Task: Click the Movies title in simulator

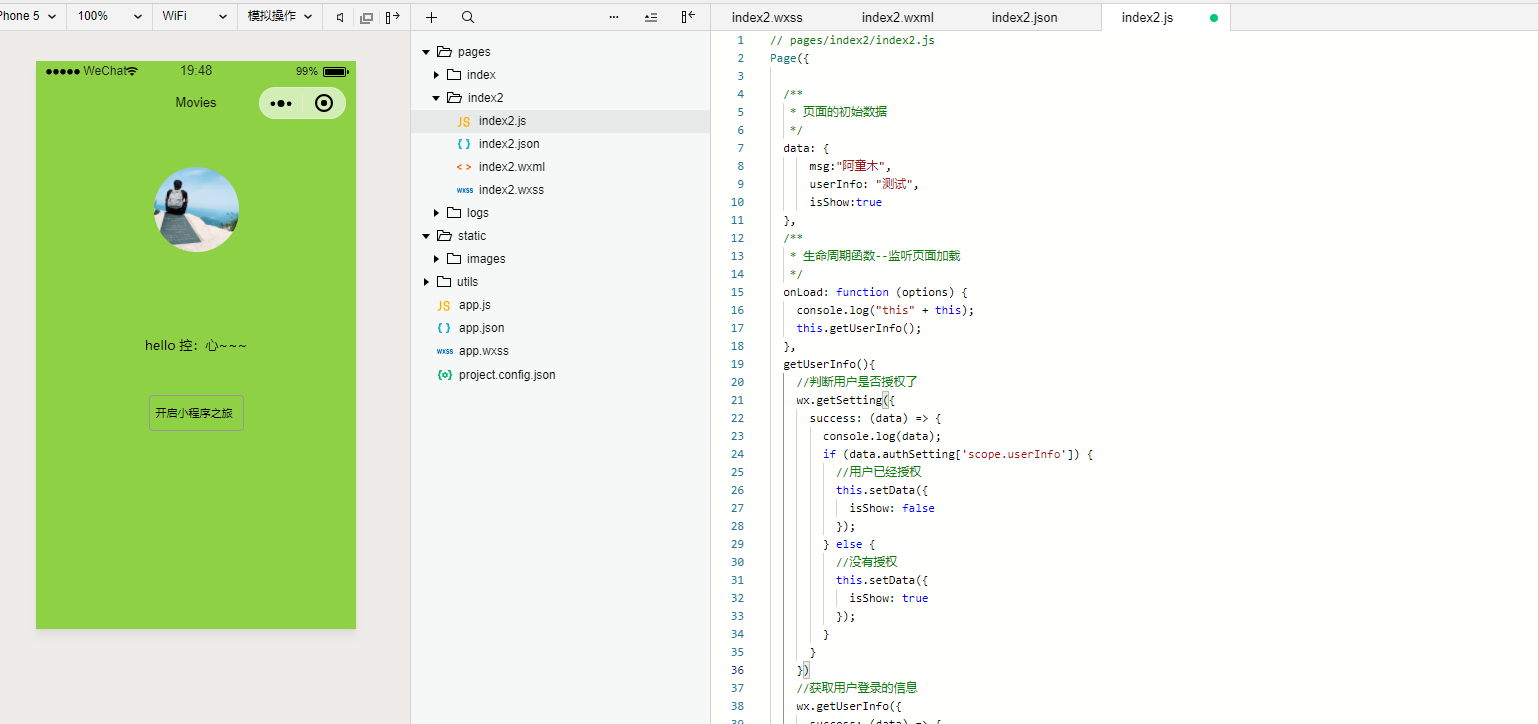Action: pyautogui.click(x=196, y=102)
